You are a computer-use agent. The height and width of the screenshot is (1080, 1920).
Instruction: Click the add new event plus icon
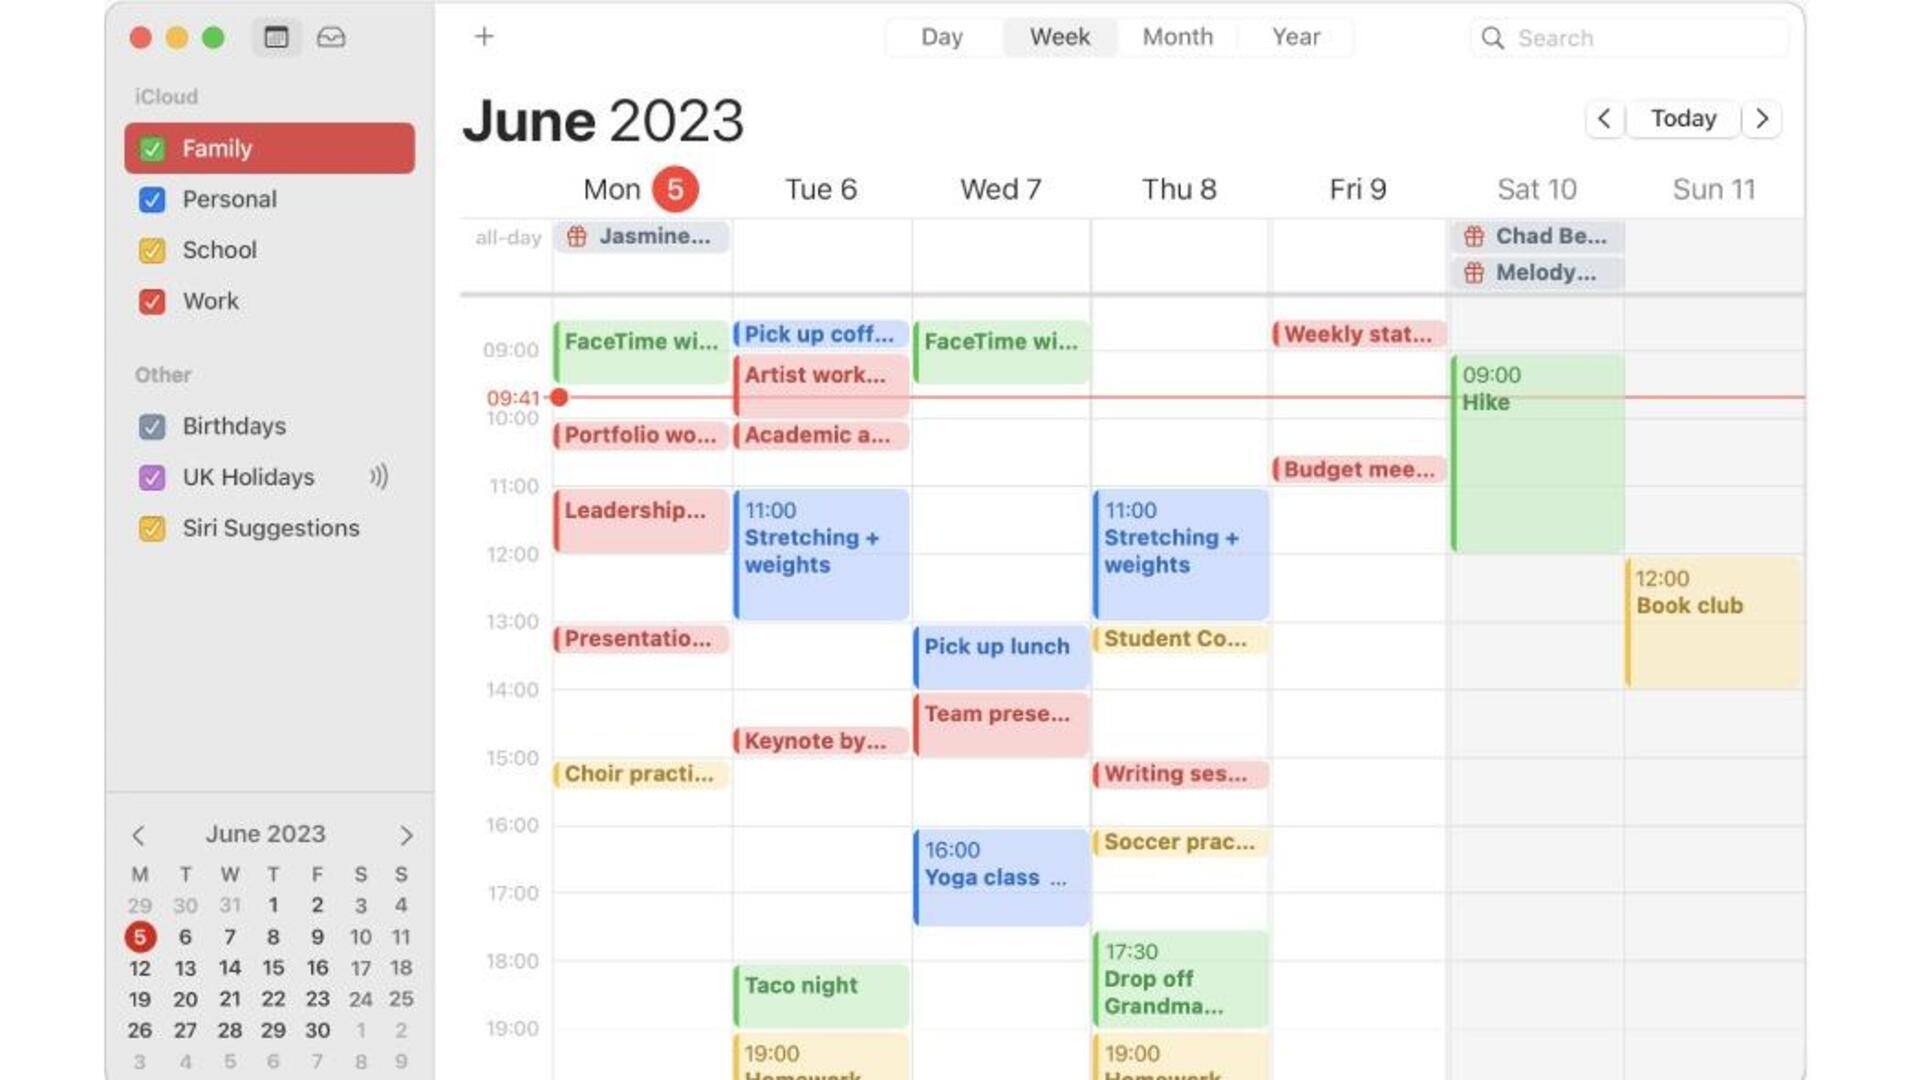[x=484, y=36]
